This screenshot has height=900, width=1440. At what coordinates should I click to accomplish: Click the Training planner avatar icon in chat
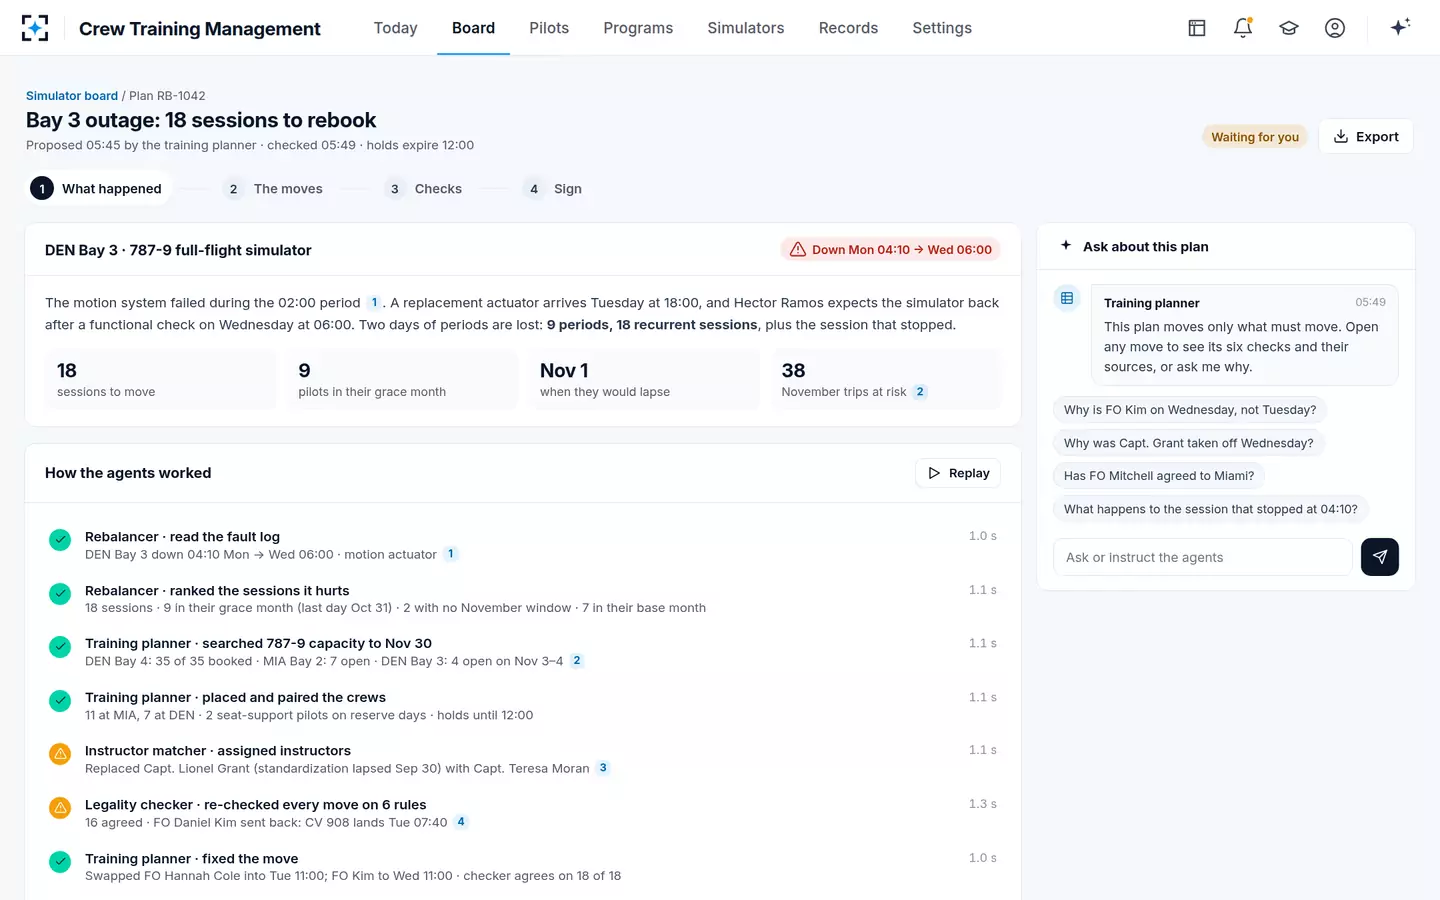pos(1067,298)
